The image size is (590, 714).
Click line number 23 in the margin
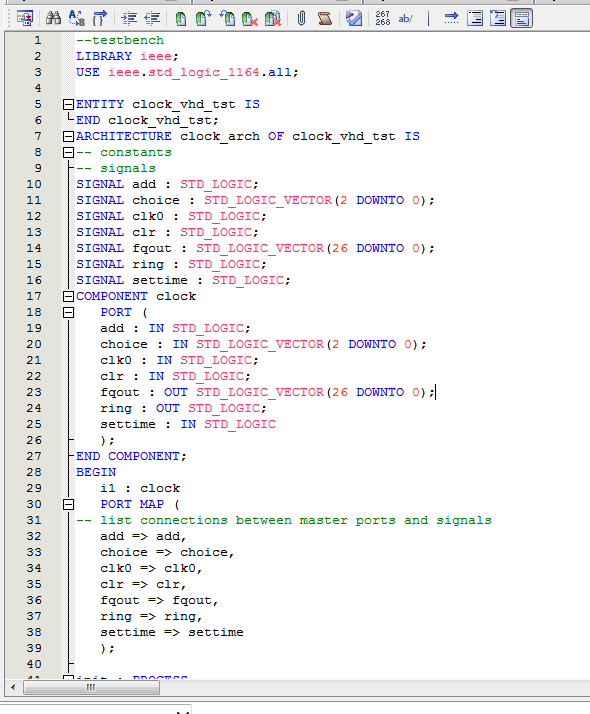coord(34,392)
